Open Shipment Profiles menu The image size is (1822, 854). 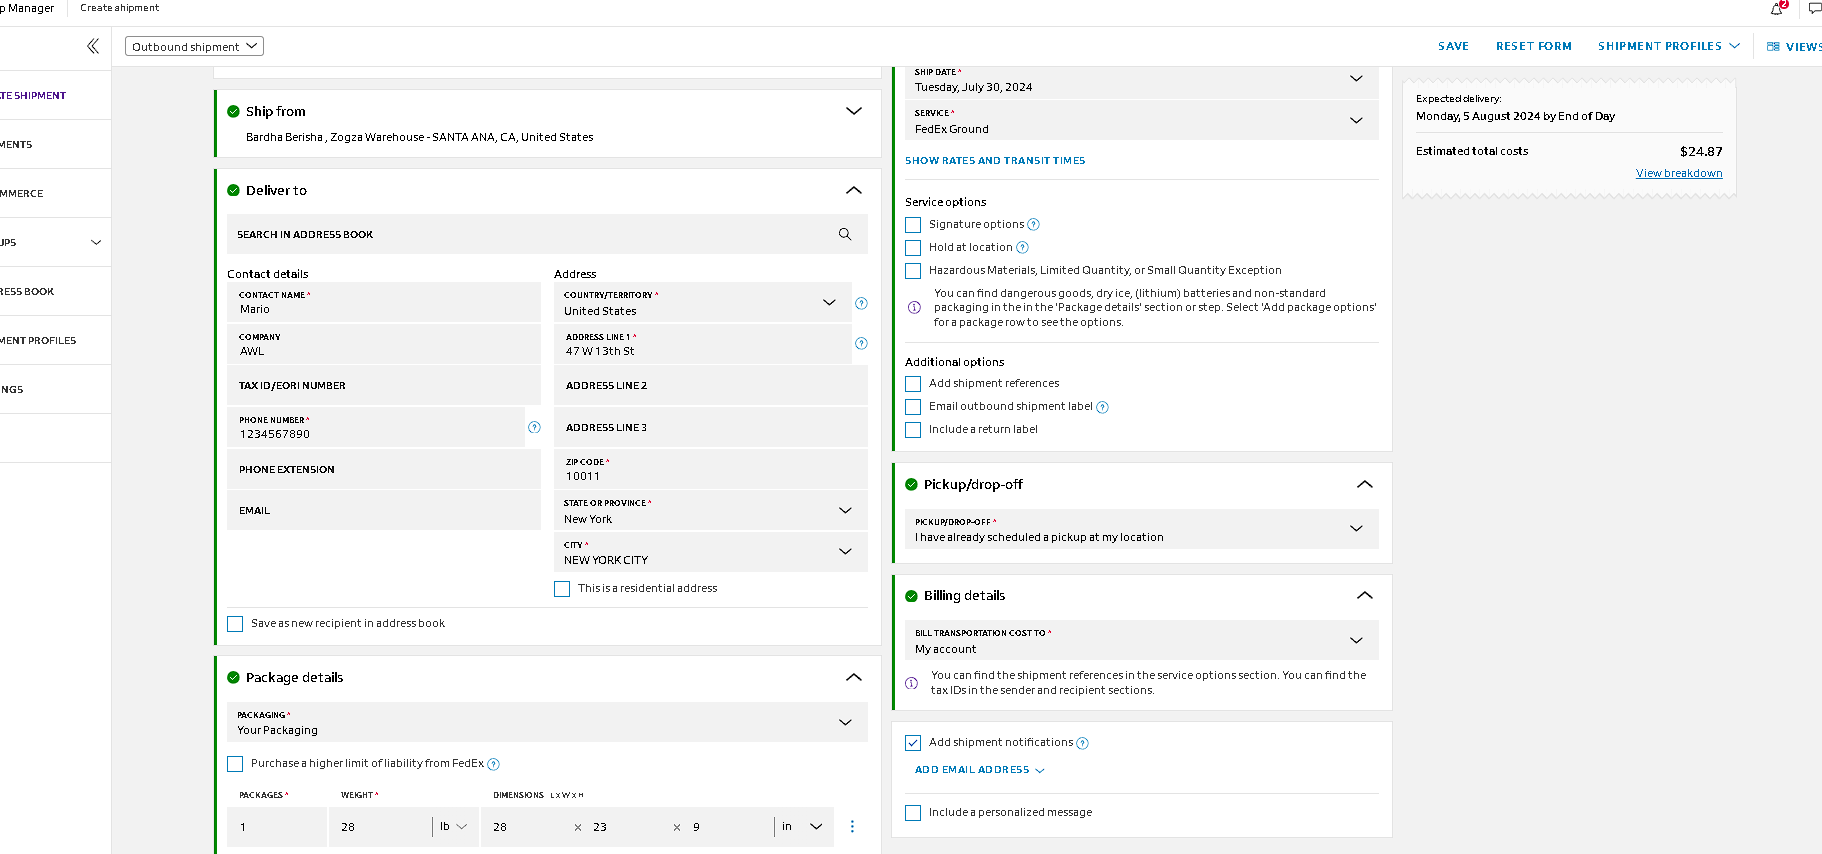1669,46
